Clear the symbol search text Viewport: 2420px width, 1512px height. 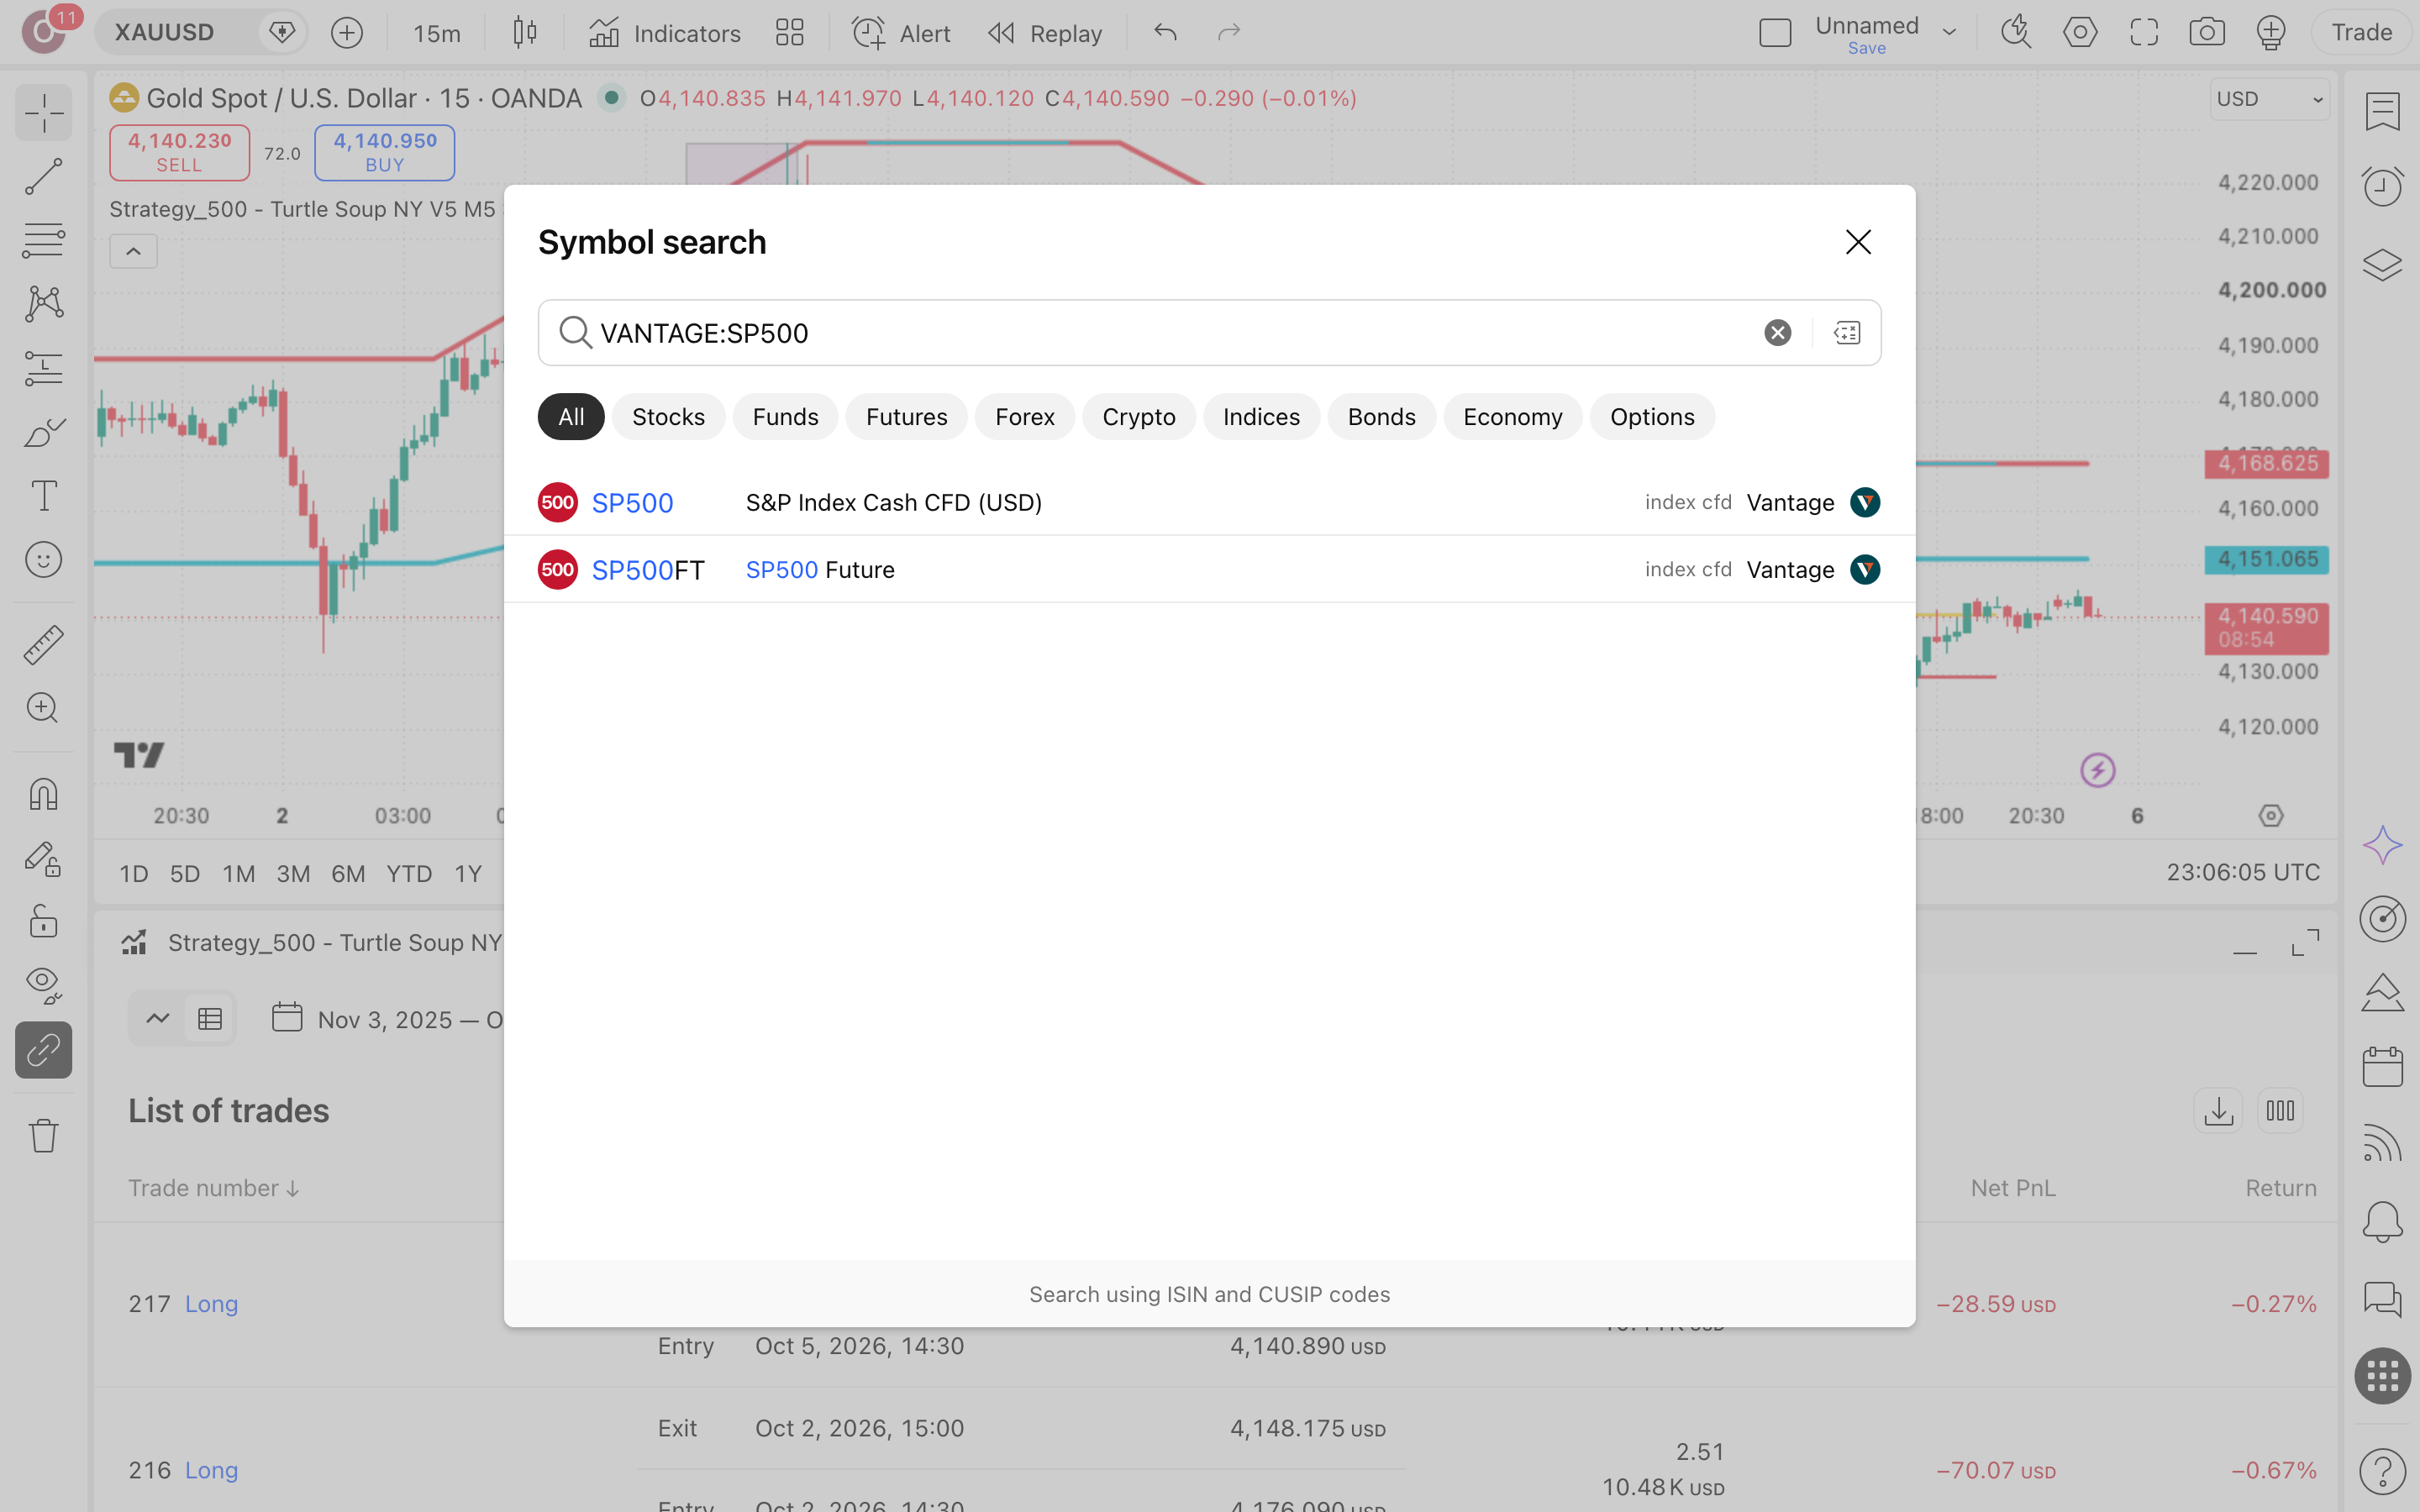(1777, 332)
